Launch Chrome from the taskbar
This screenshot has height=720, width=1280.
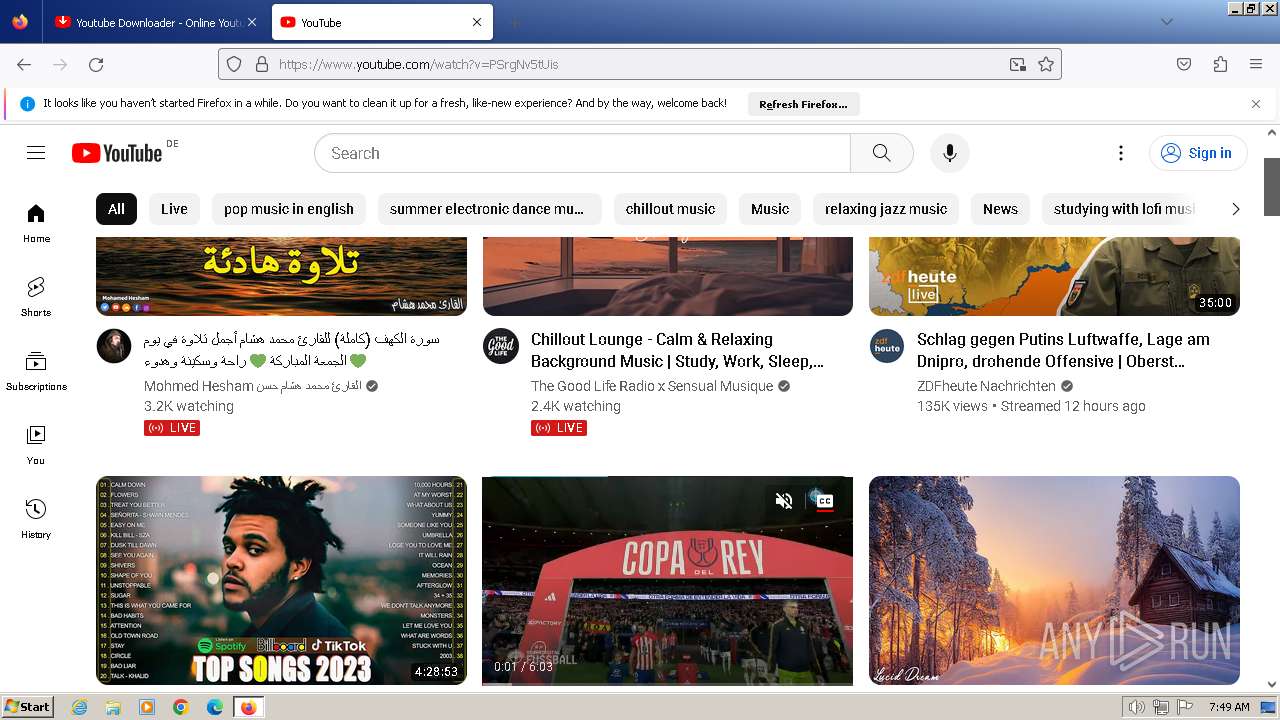[x=180, y=707]
